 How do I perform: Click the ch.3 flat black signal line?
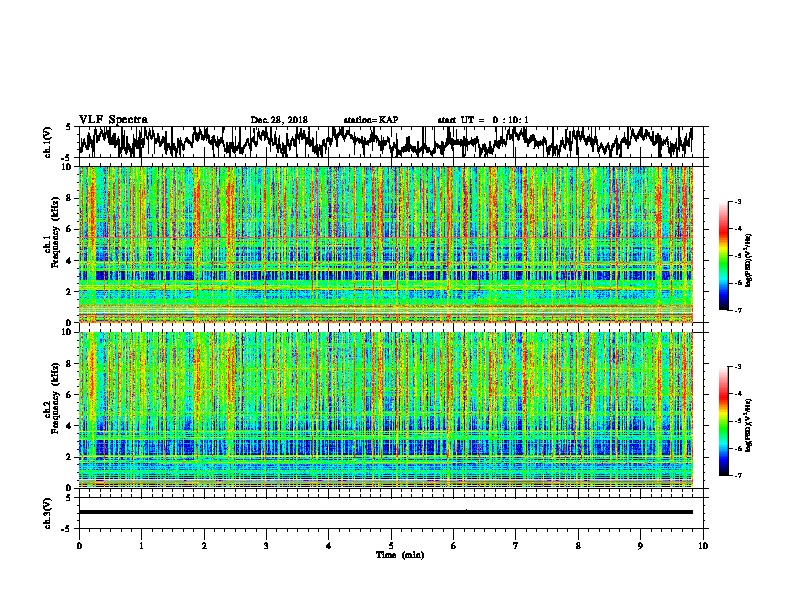point(385,512)
